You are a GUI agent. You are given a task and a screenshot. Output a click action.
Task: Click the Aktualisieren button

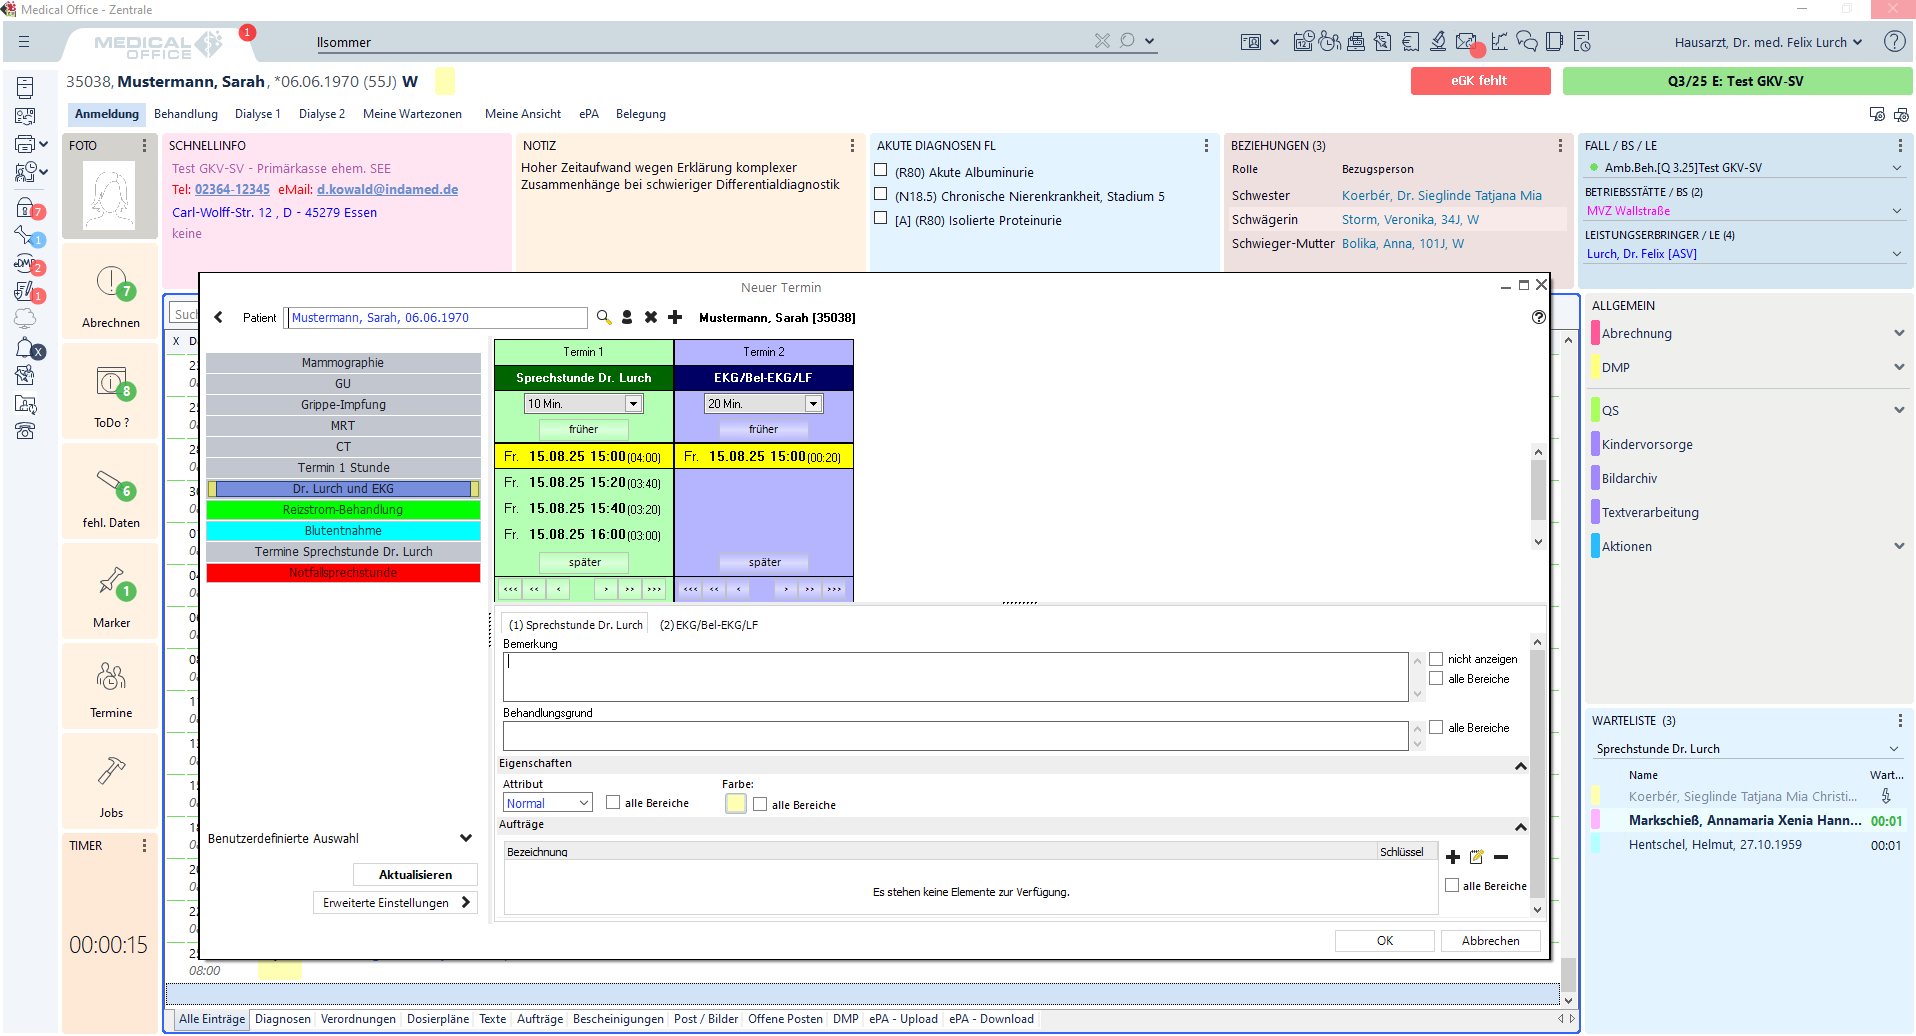pos(415,875)
